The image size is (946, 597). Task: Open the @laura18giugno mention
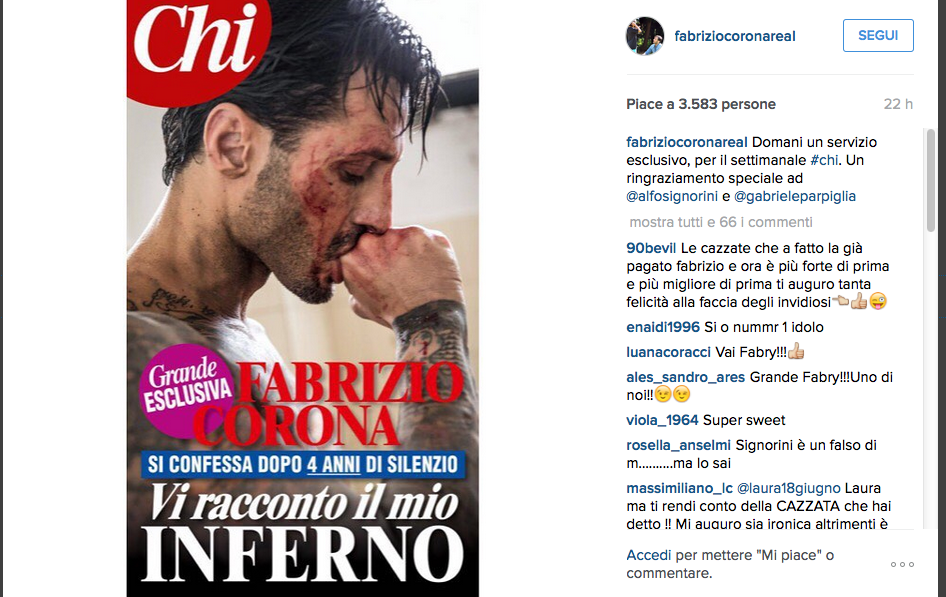[789, 488]
